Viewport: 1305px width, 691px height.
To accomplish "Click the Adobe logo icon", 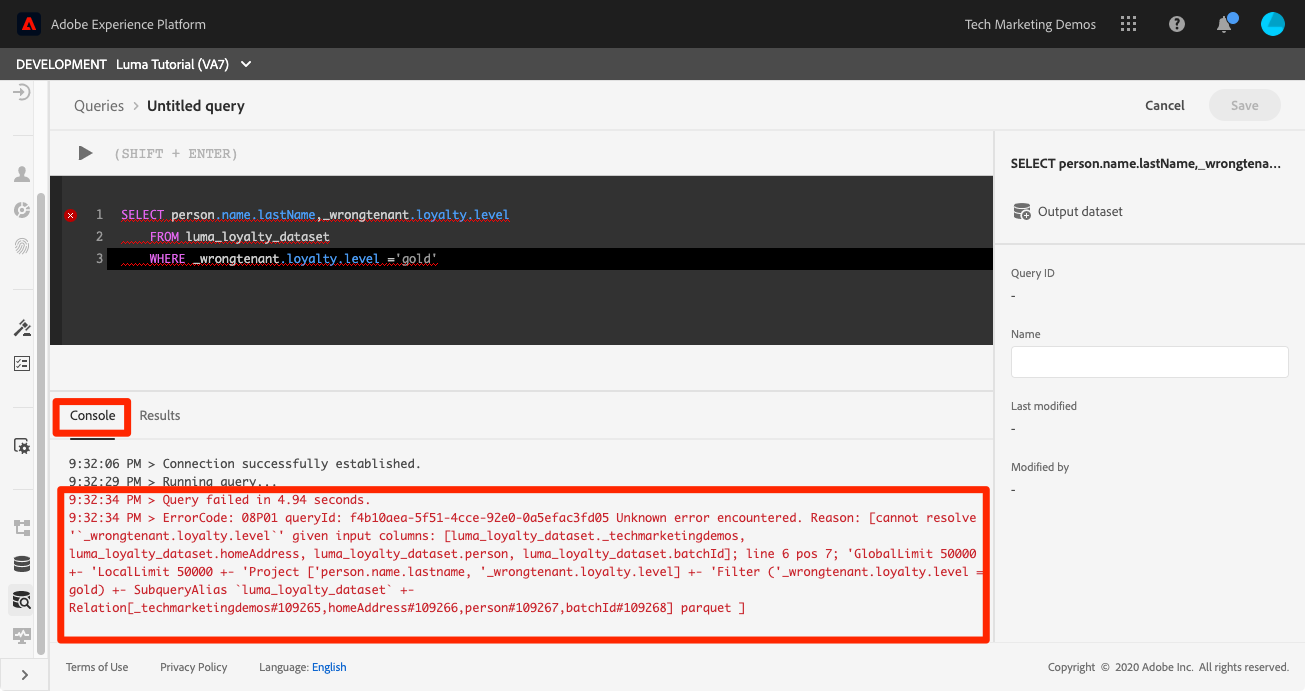I will pyautogui.click(x=29, y=24).
